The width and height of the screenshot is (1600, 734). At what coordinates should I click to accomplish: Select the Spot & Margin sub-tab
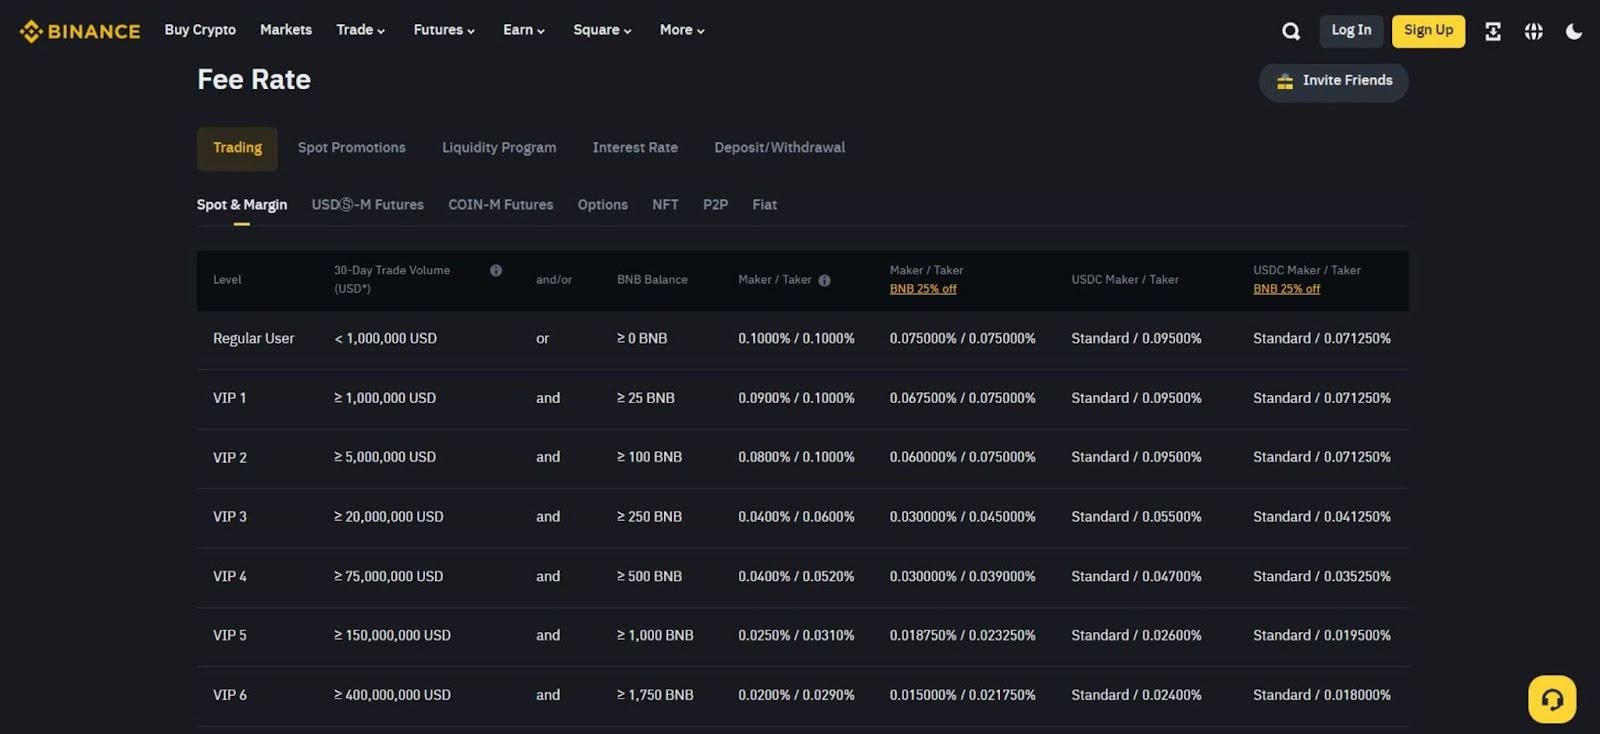242,205
